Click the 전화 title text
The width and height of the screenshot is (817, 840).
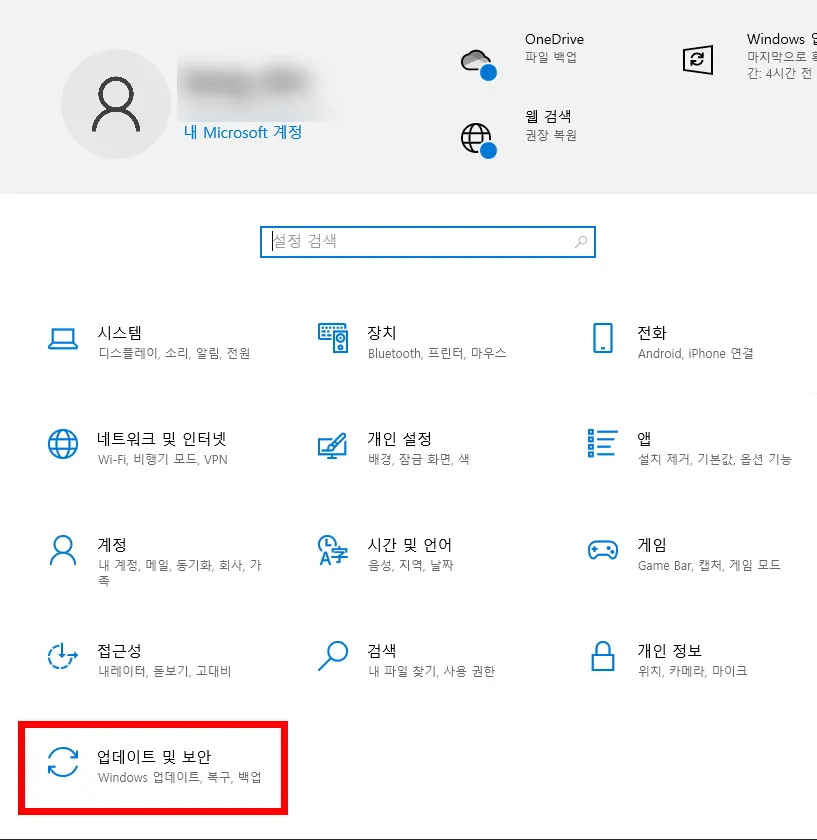652,333
